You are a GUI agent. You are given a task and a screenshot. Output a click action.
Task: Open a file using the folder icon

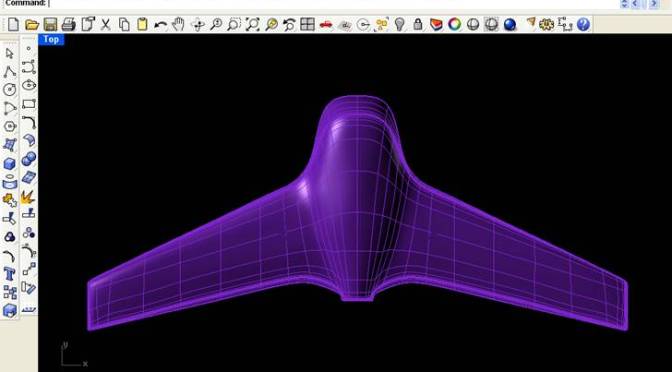[32, 24]
